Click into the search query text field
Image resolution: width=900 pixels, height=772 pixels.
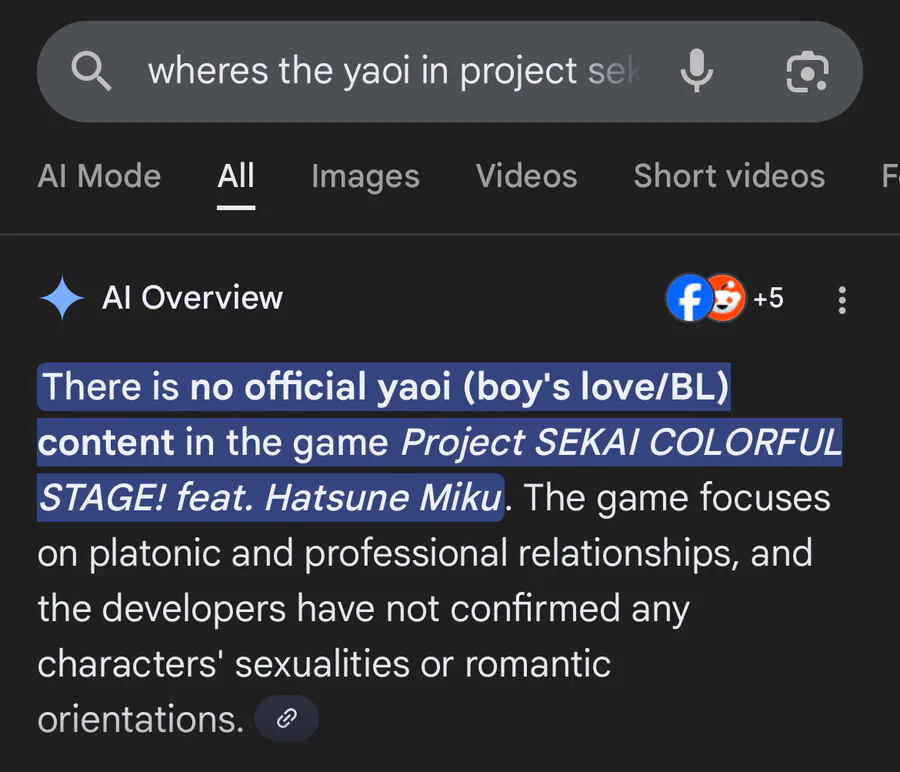(390, 72)
